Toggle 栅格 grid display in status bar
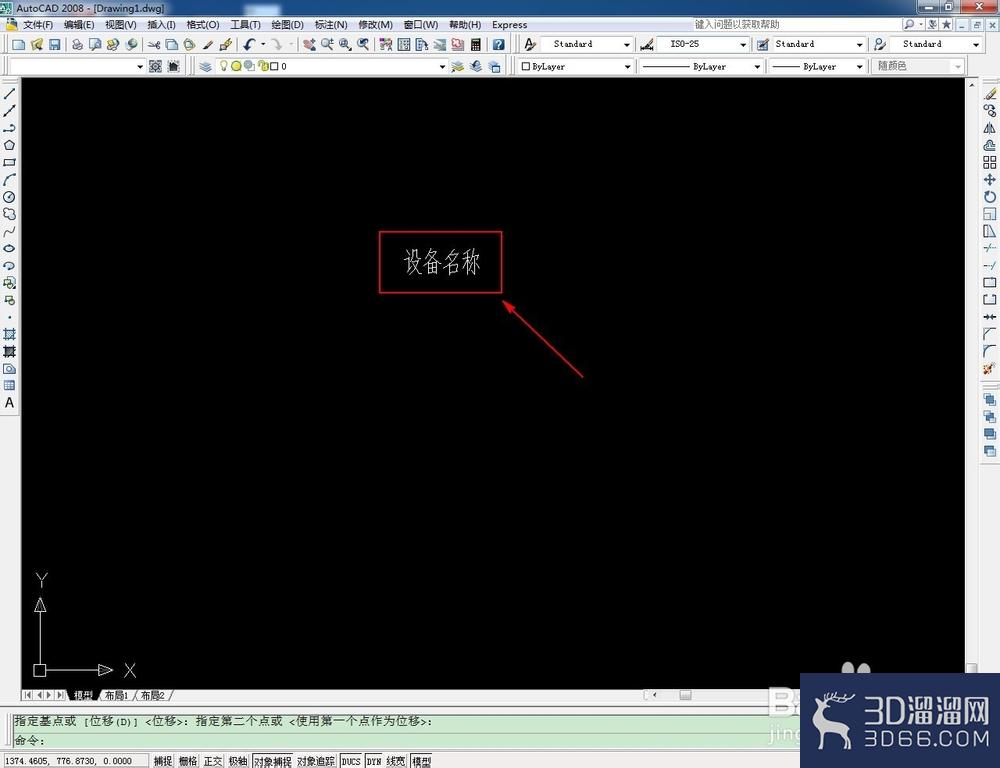The image size is (1000, 768). 188,761
